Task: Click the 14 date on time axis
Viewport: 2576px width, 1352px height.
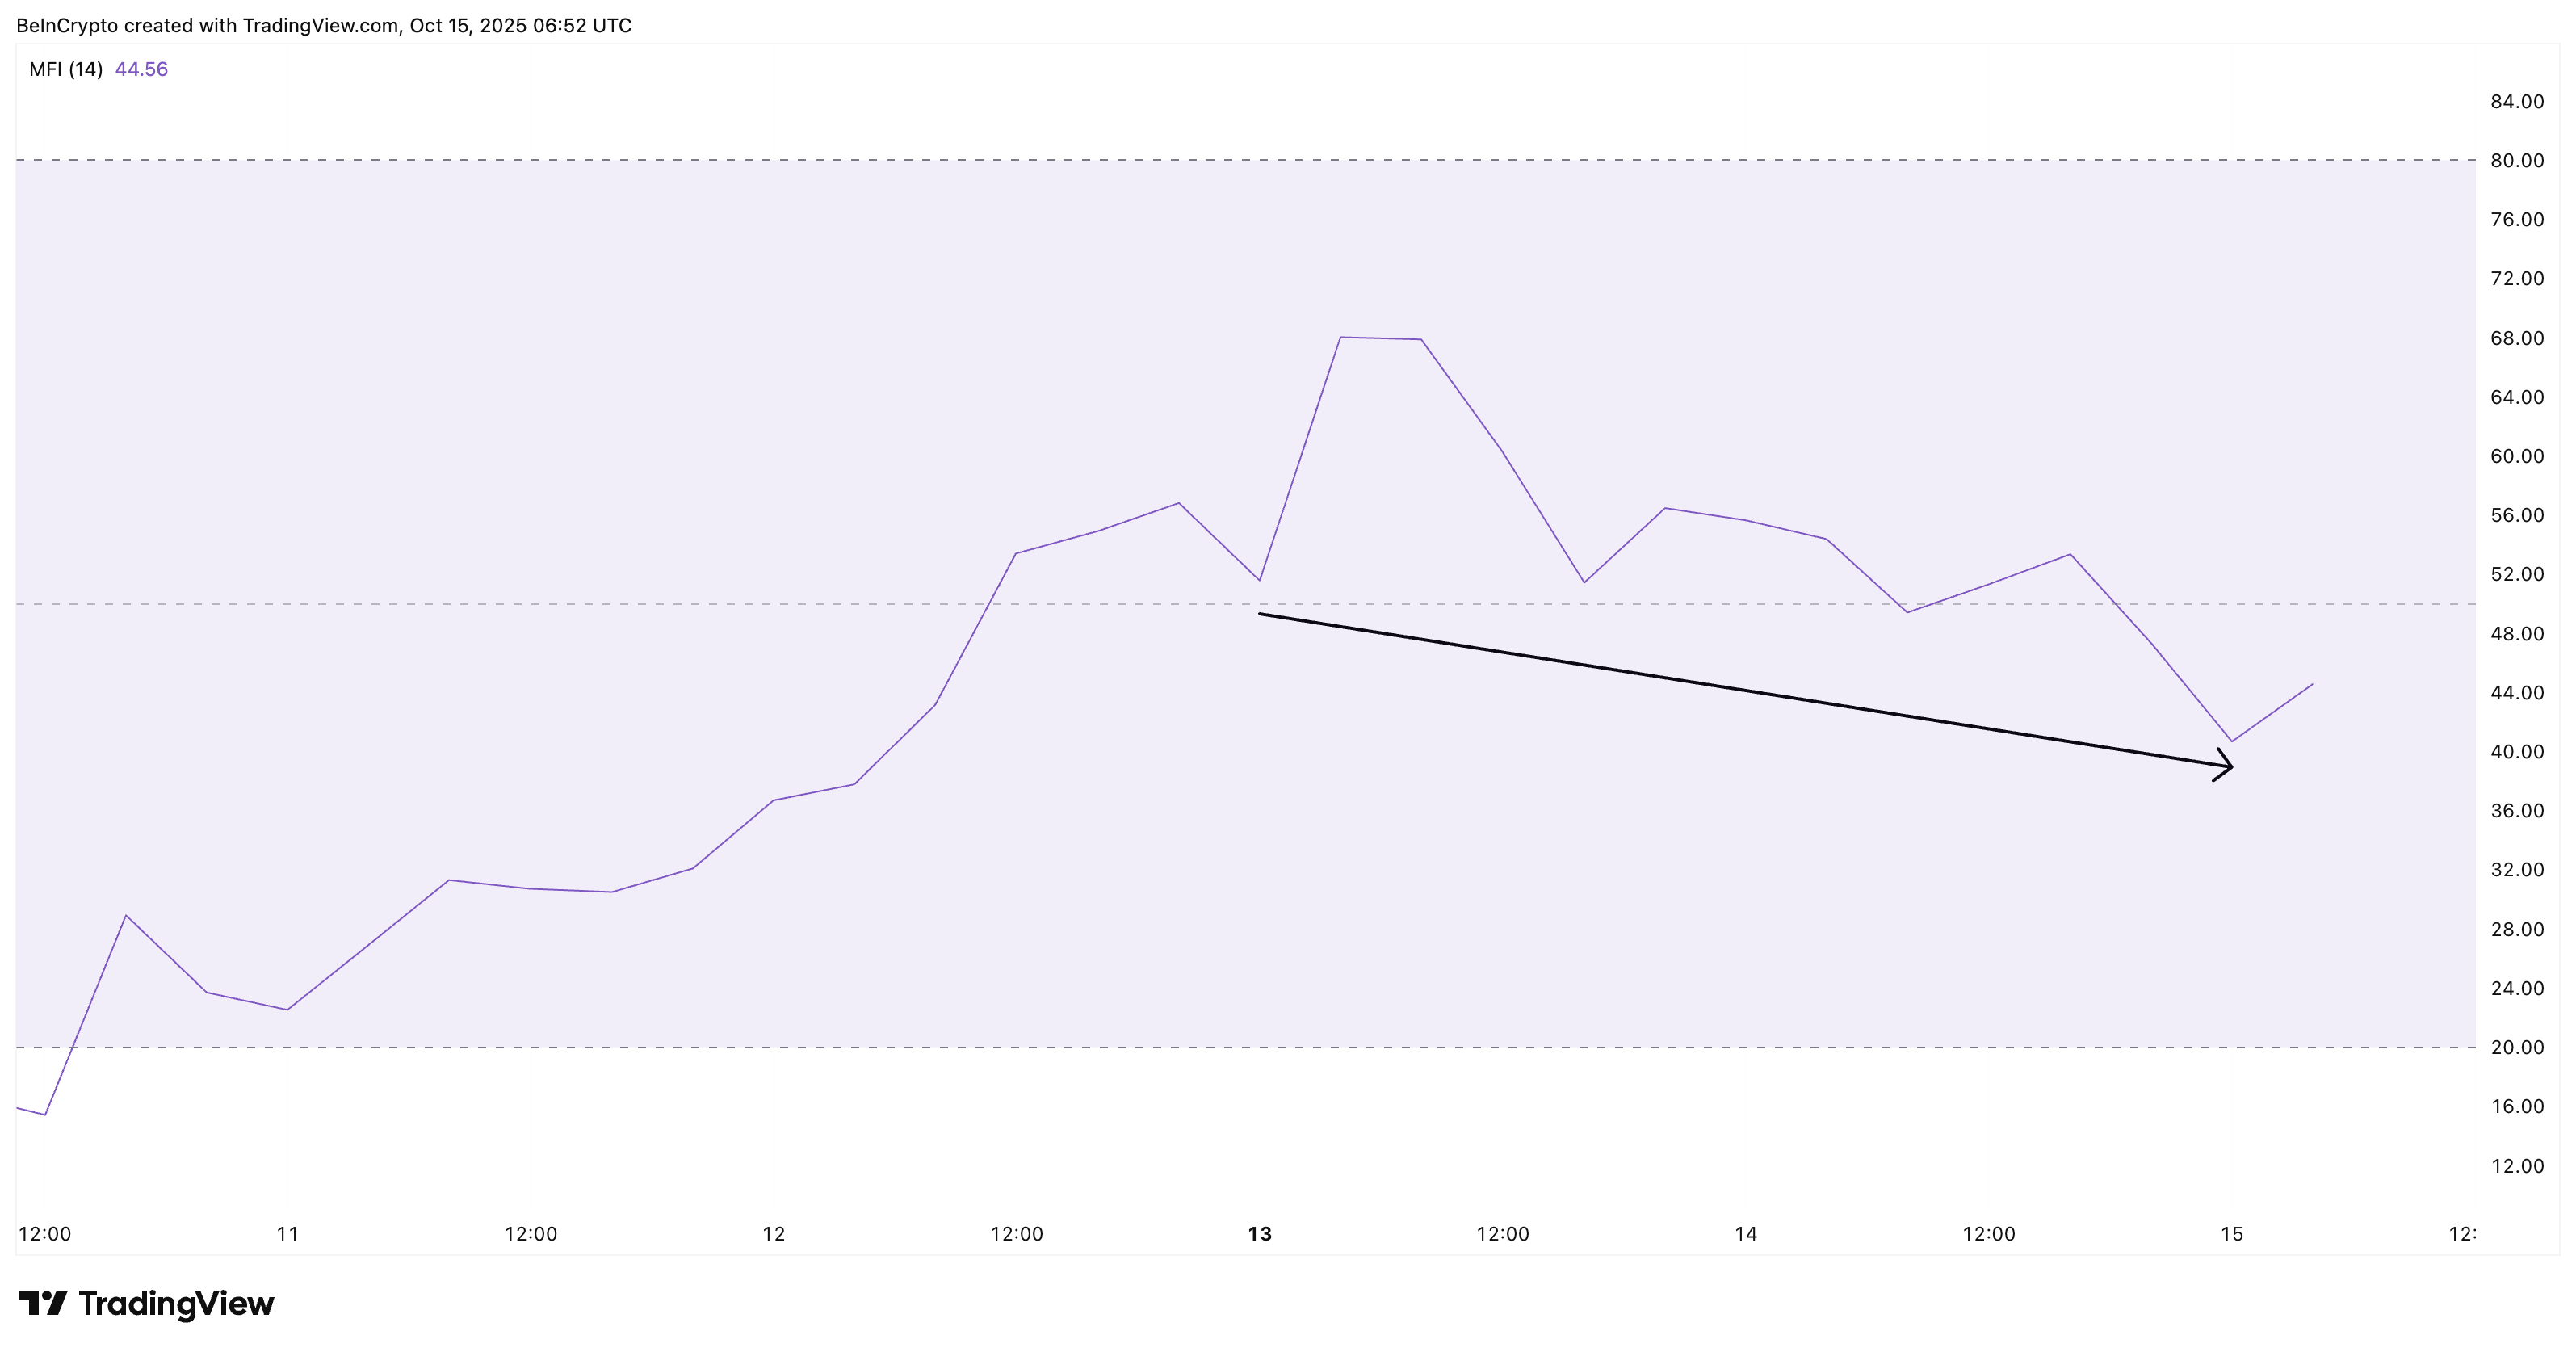Action: 1746,1234
